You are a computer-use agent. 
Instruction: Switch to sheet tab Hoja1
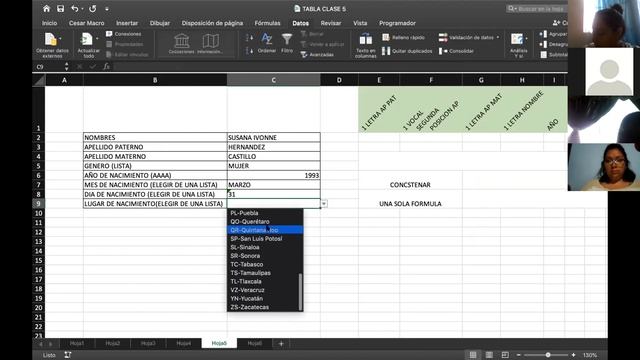pos(77,343)
